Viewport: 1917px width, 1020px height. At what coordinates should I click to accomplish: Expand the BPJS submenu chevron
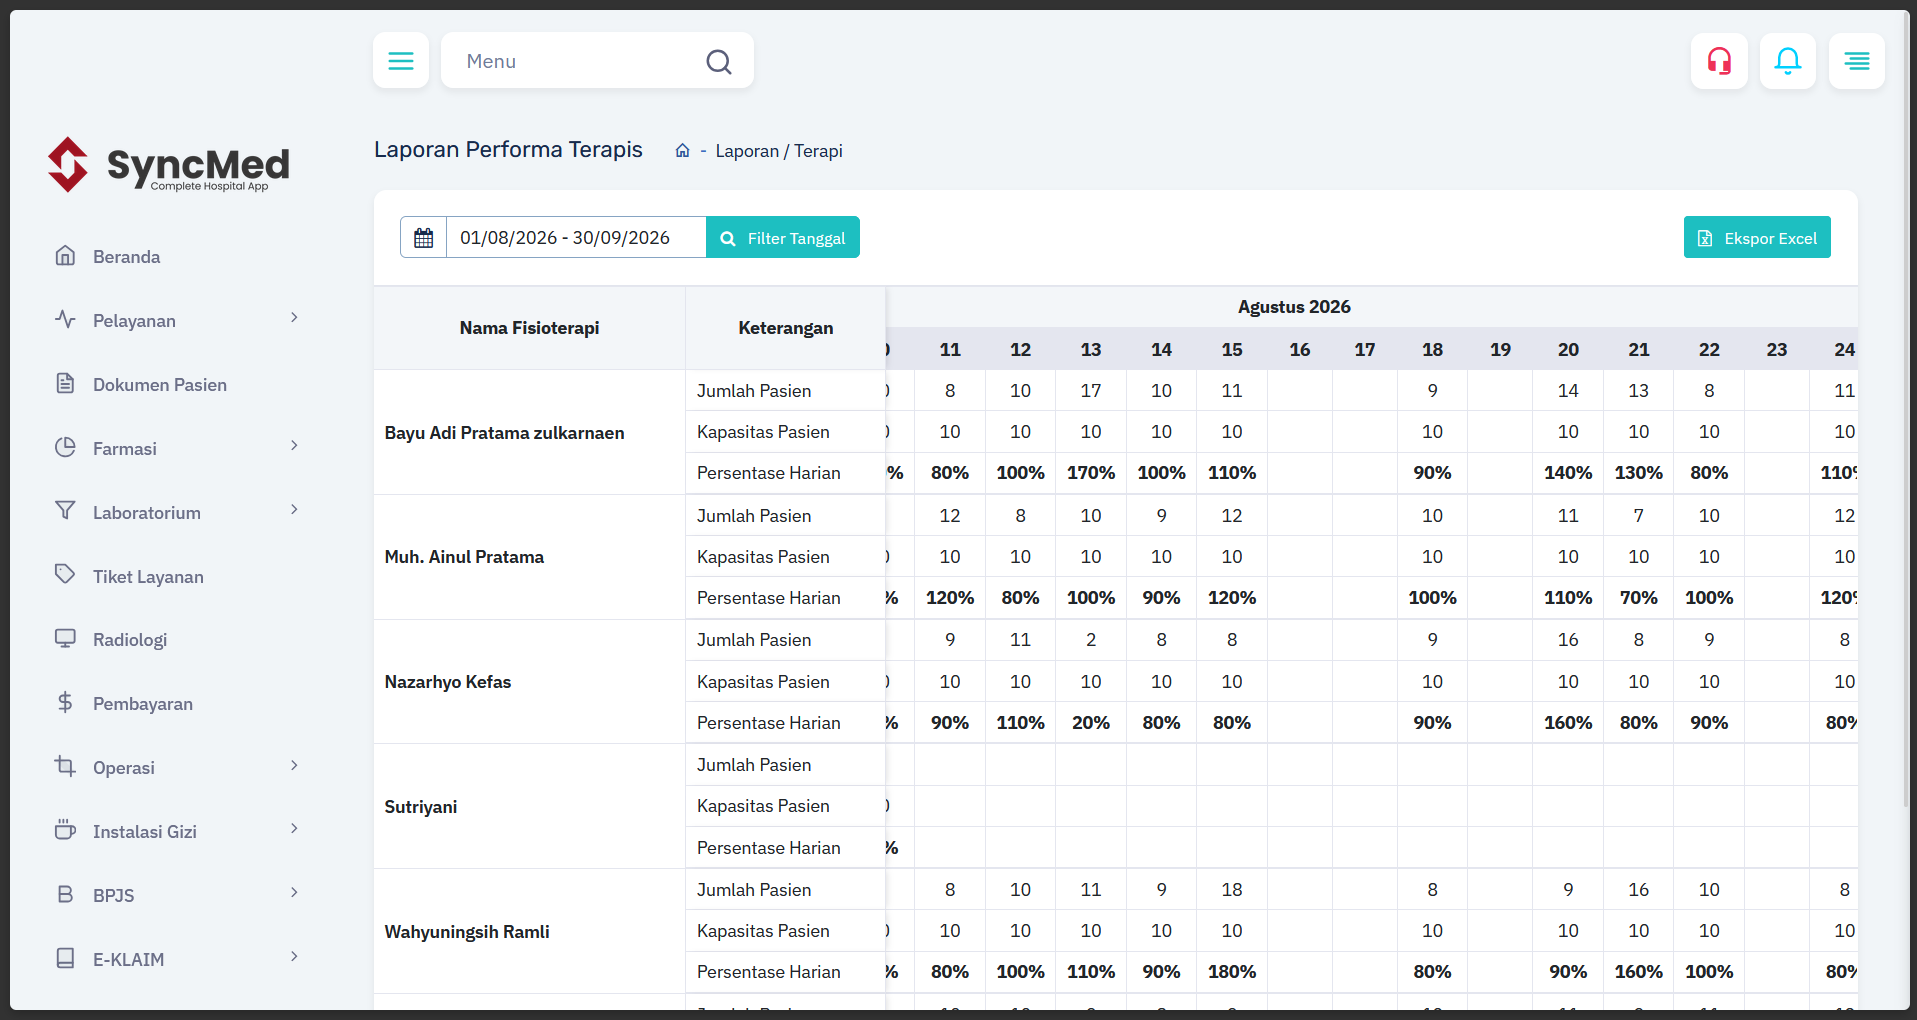click(x=294, y=893)
